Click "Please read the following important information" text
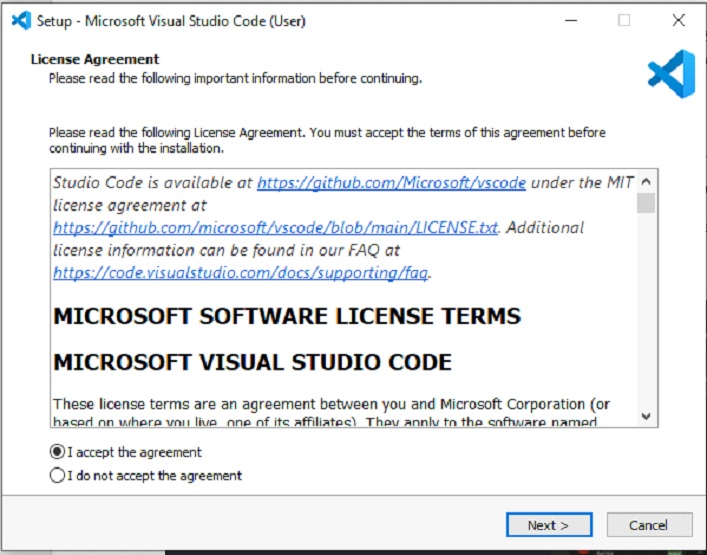The image size is (707, 555). pyautogui.click(x=235, y=78)
